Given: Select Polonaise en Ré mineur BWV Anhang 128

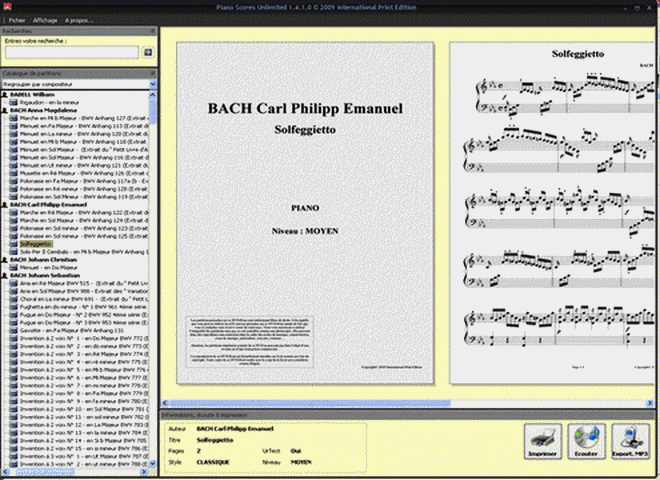Looking at the screenshot, I should pos(84,189).
